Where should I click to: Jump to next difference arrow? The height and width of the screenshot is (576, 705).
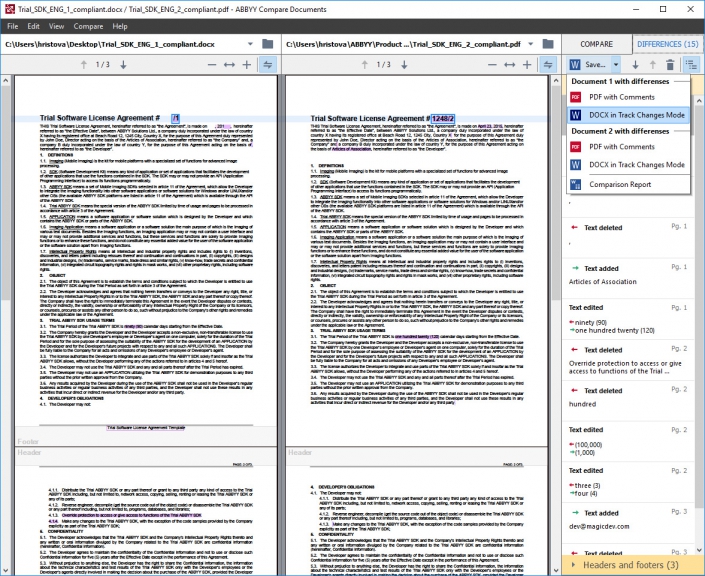[x=635, y=65]
